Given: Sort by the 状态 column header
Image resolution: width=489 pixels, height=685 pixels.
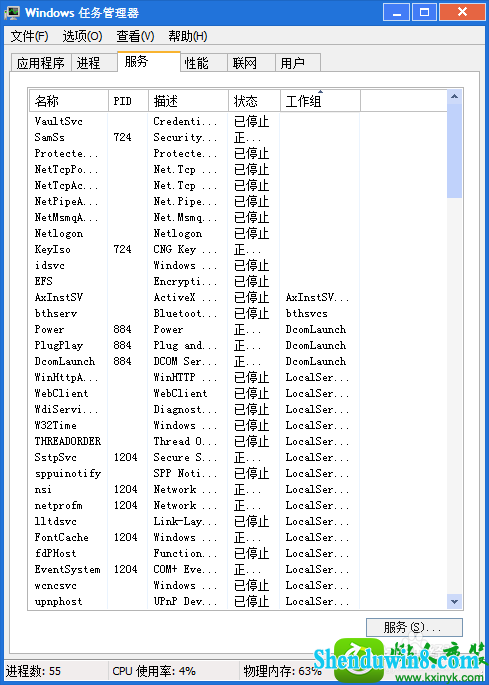Looking at the screenshot, I should 254,101.
